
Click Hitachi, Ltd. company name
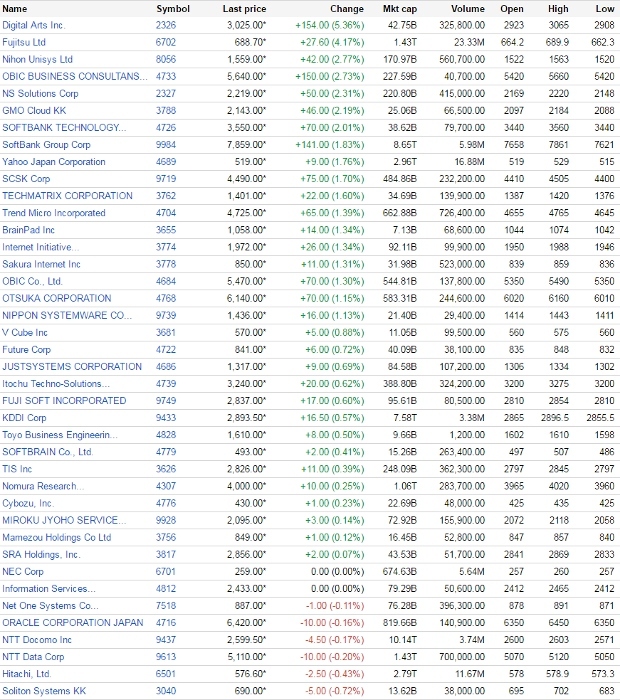pyautogui.click(x=26, y=674)
